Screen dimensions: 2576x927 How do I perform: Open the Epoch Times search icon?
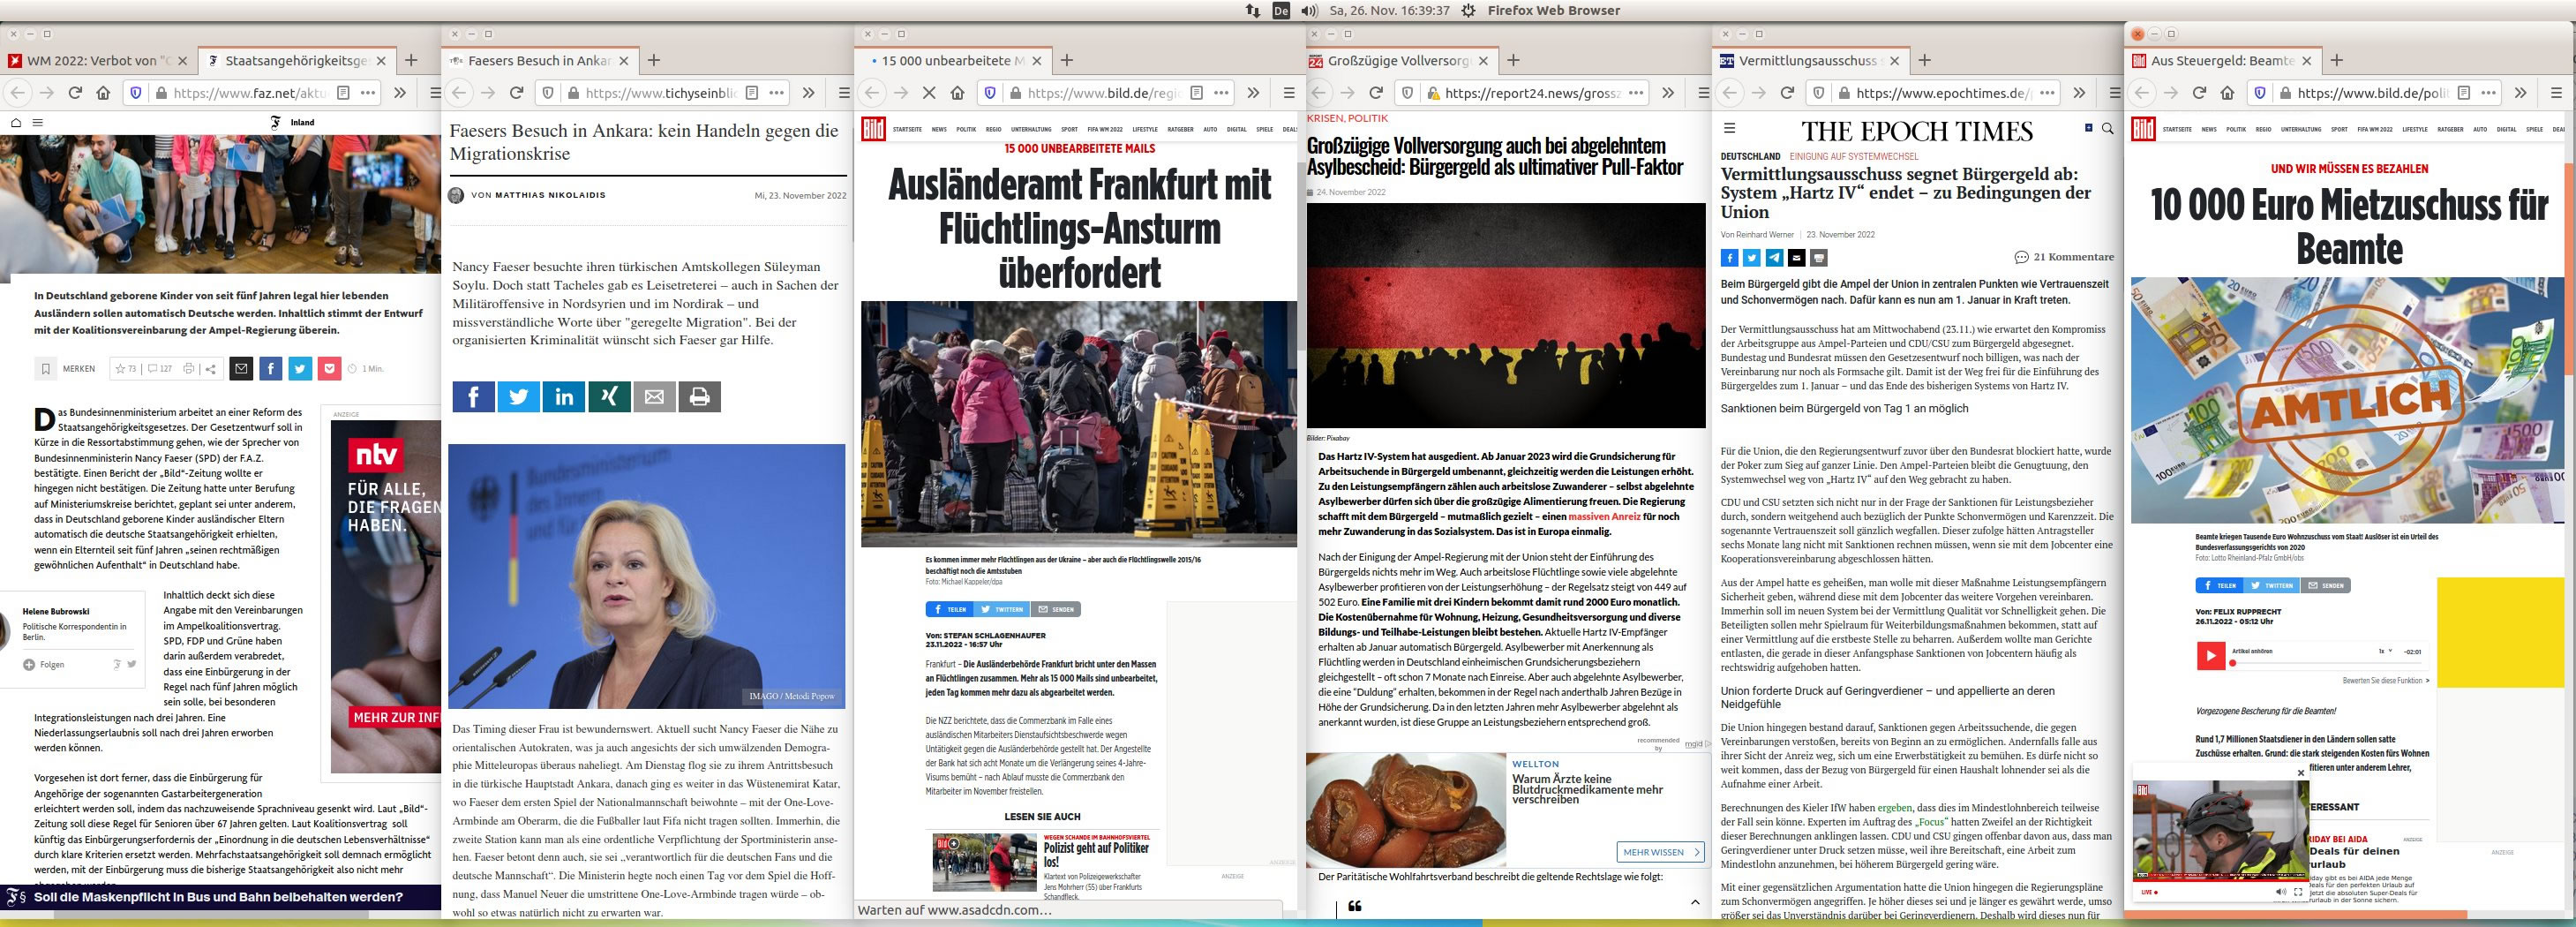pos(2107,129)
